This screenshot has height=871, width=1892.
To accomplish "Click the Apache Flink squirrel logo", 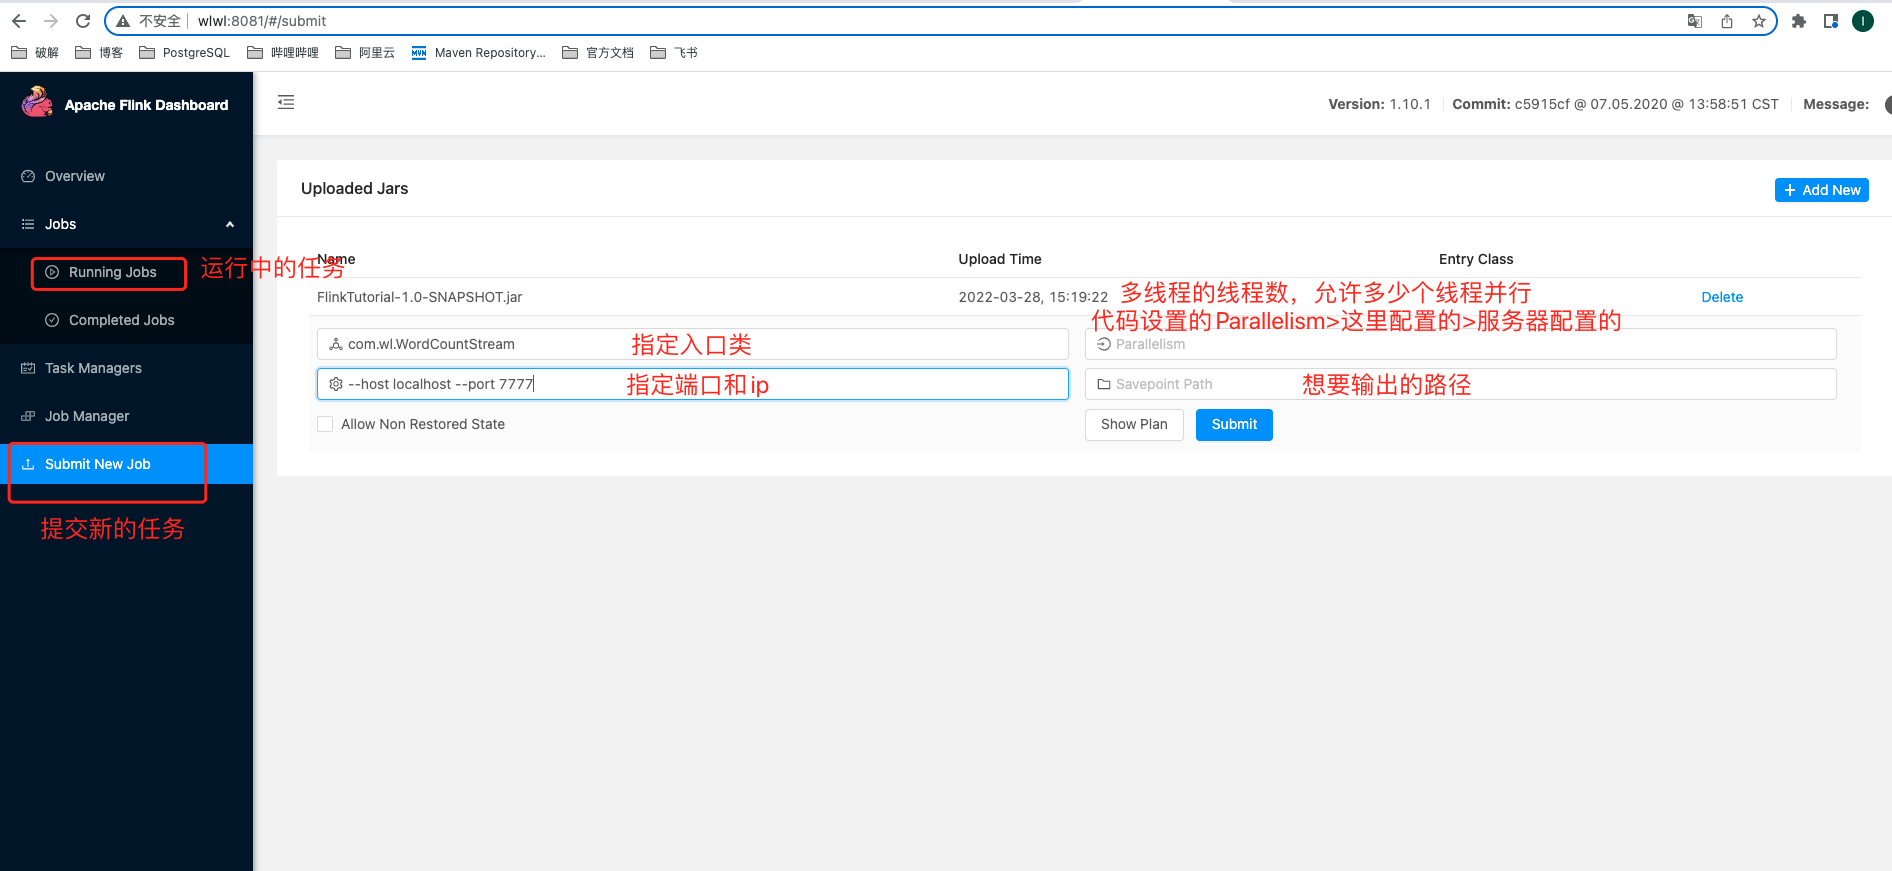I will point(37,102).
